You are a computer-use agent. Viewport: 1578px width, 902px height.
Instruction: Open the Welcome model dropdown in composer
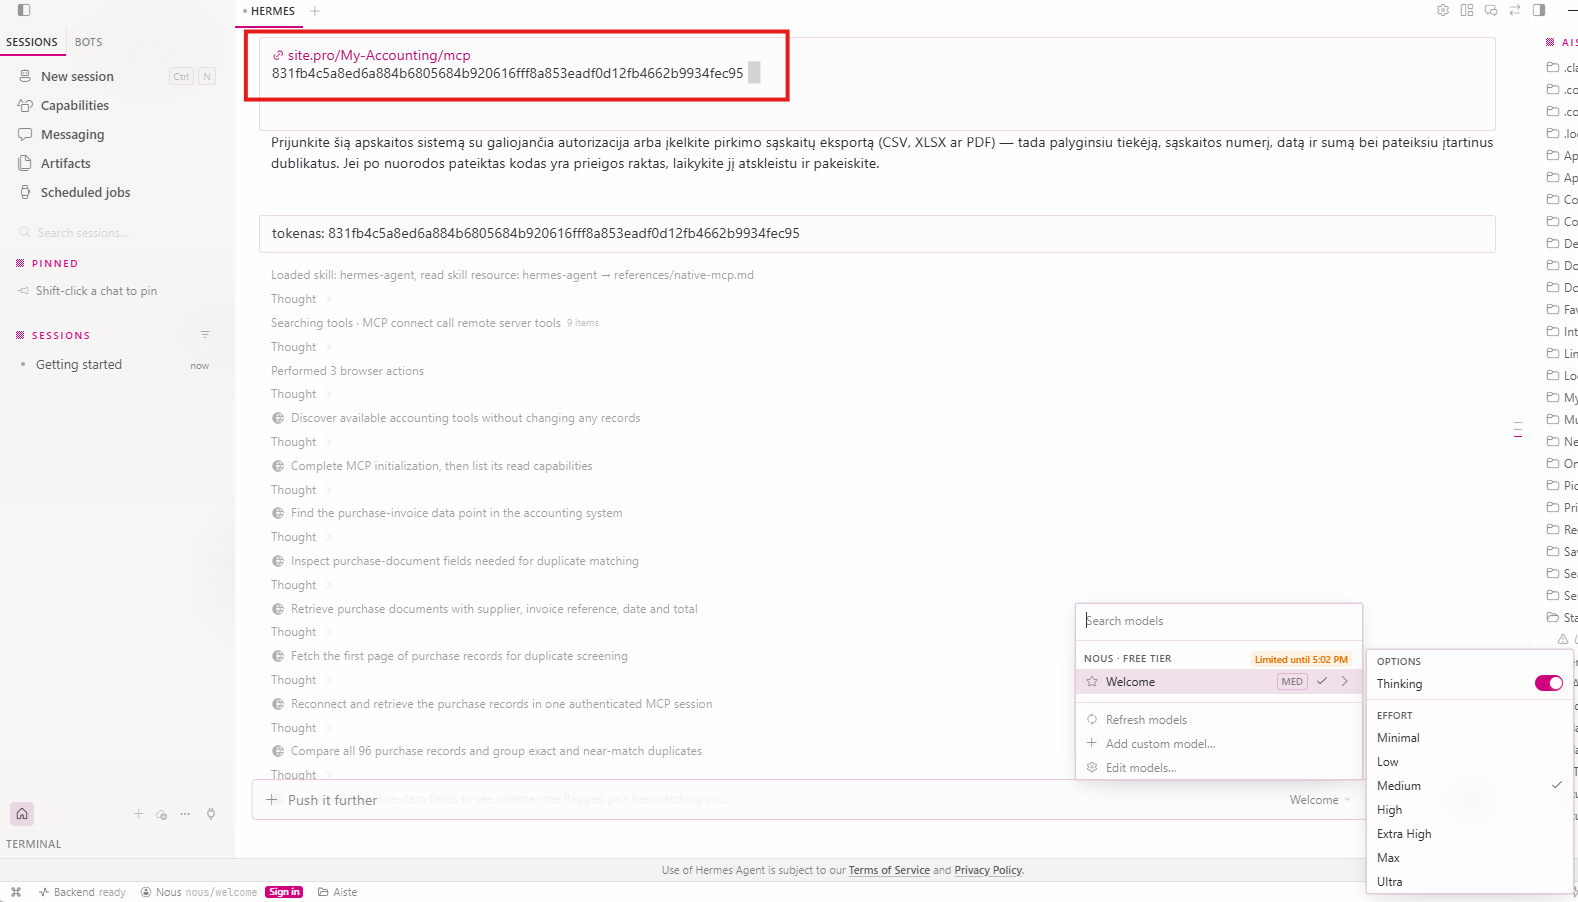pos(1320,800)
